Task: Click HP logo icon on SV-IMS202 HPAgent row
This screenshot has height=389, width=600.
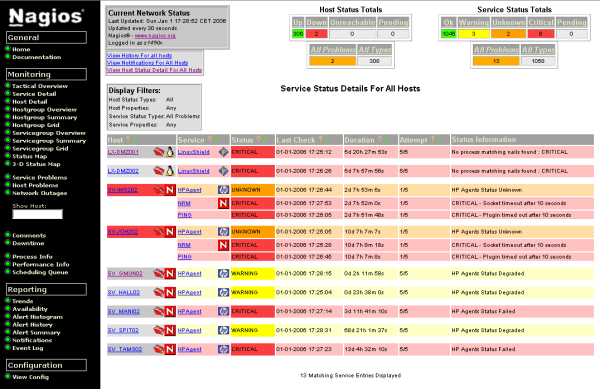Action: pos(223,190)
